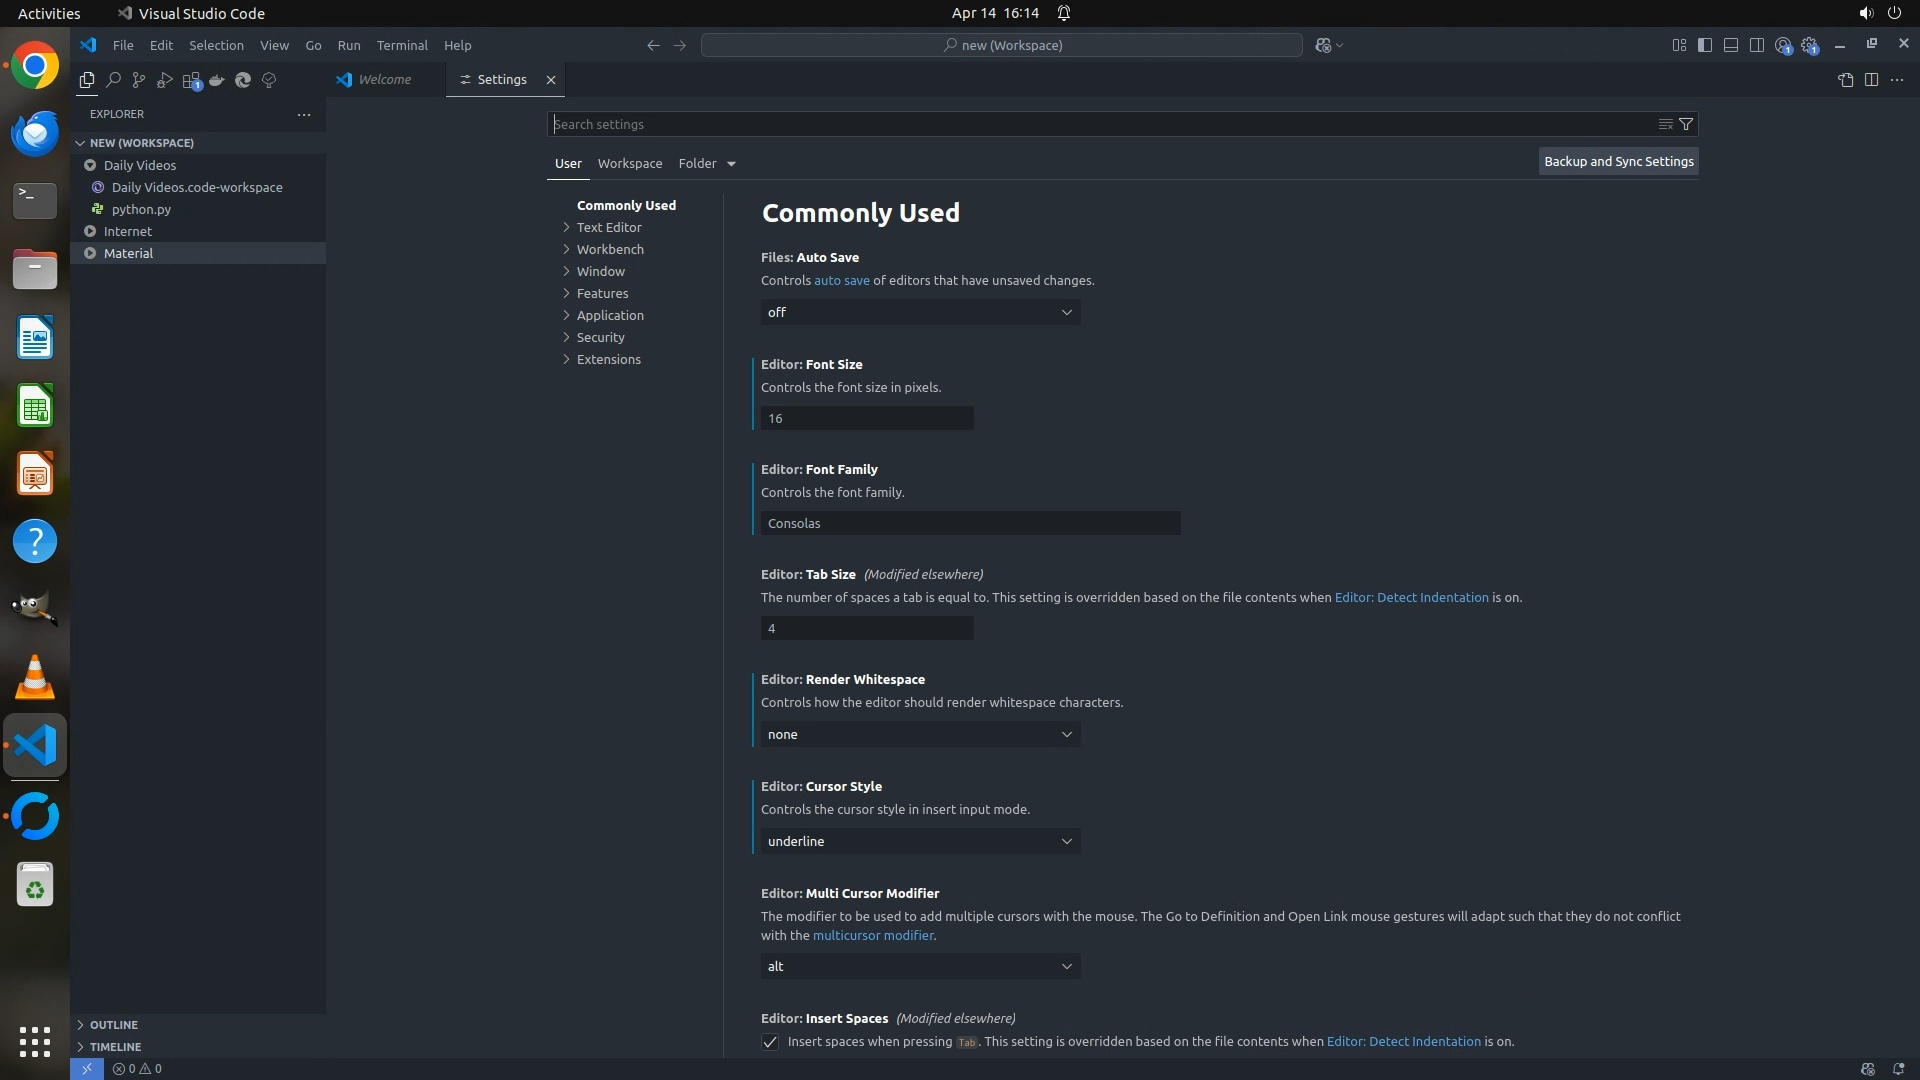Open the Source Control view icon

139,80
